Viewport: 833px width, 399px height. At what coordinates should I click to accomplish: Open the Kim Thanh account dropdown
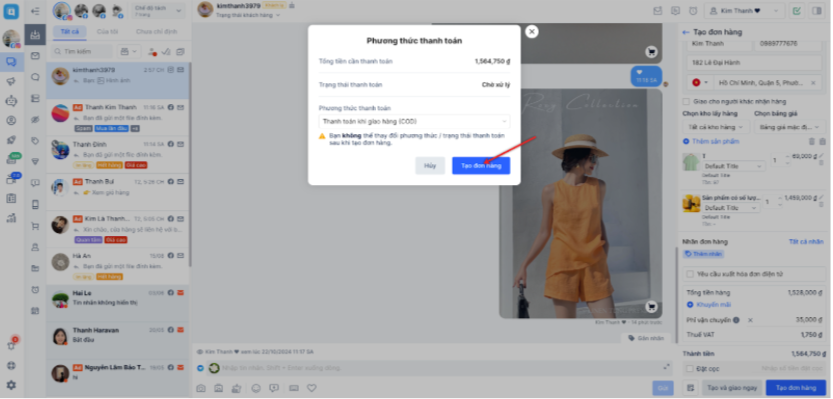[x=744, y=11]
